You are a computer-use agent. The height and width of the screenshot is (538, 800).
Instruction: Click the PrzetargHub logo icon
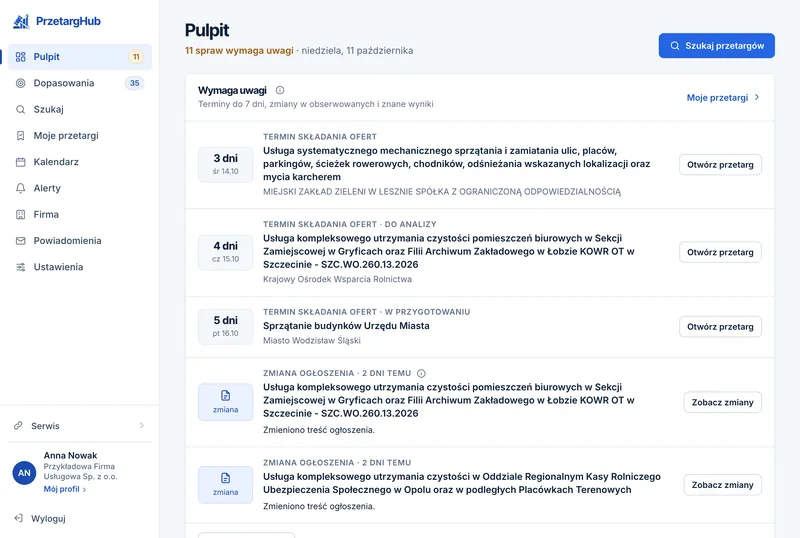pyautogui.click(x=21, y=21)
